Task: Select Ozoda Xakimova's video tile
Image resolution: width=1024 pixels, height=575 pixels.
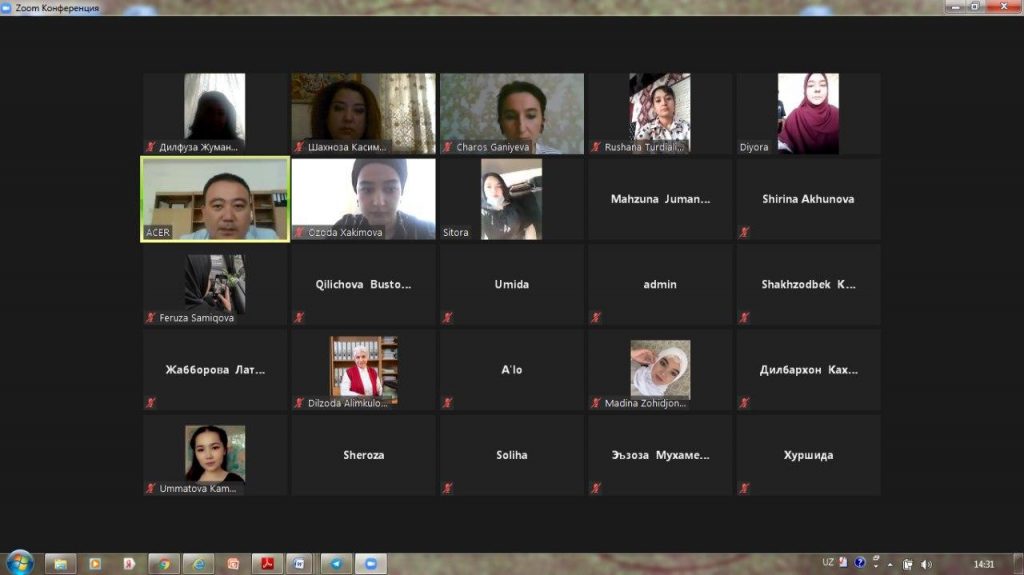Action: pos(363,199)
